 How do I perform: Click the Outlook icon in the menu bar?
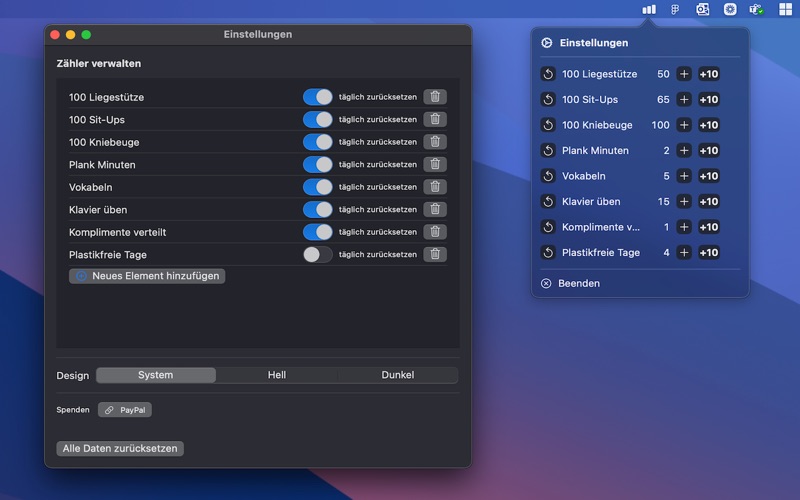pos(703,9)
